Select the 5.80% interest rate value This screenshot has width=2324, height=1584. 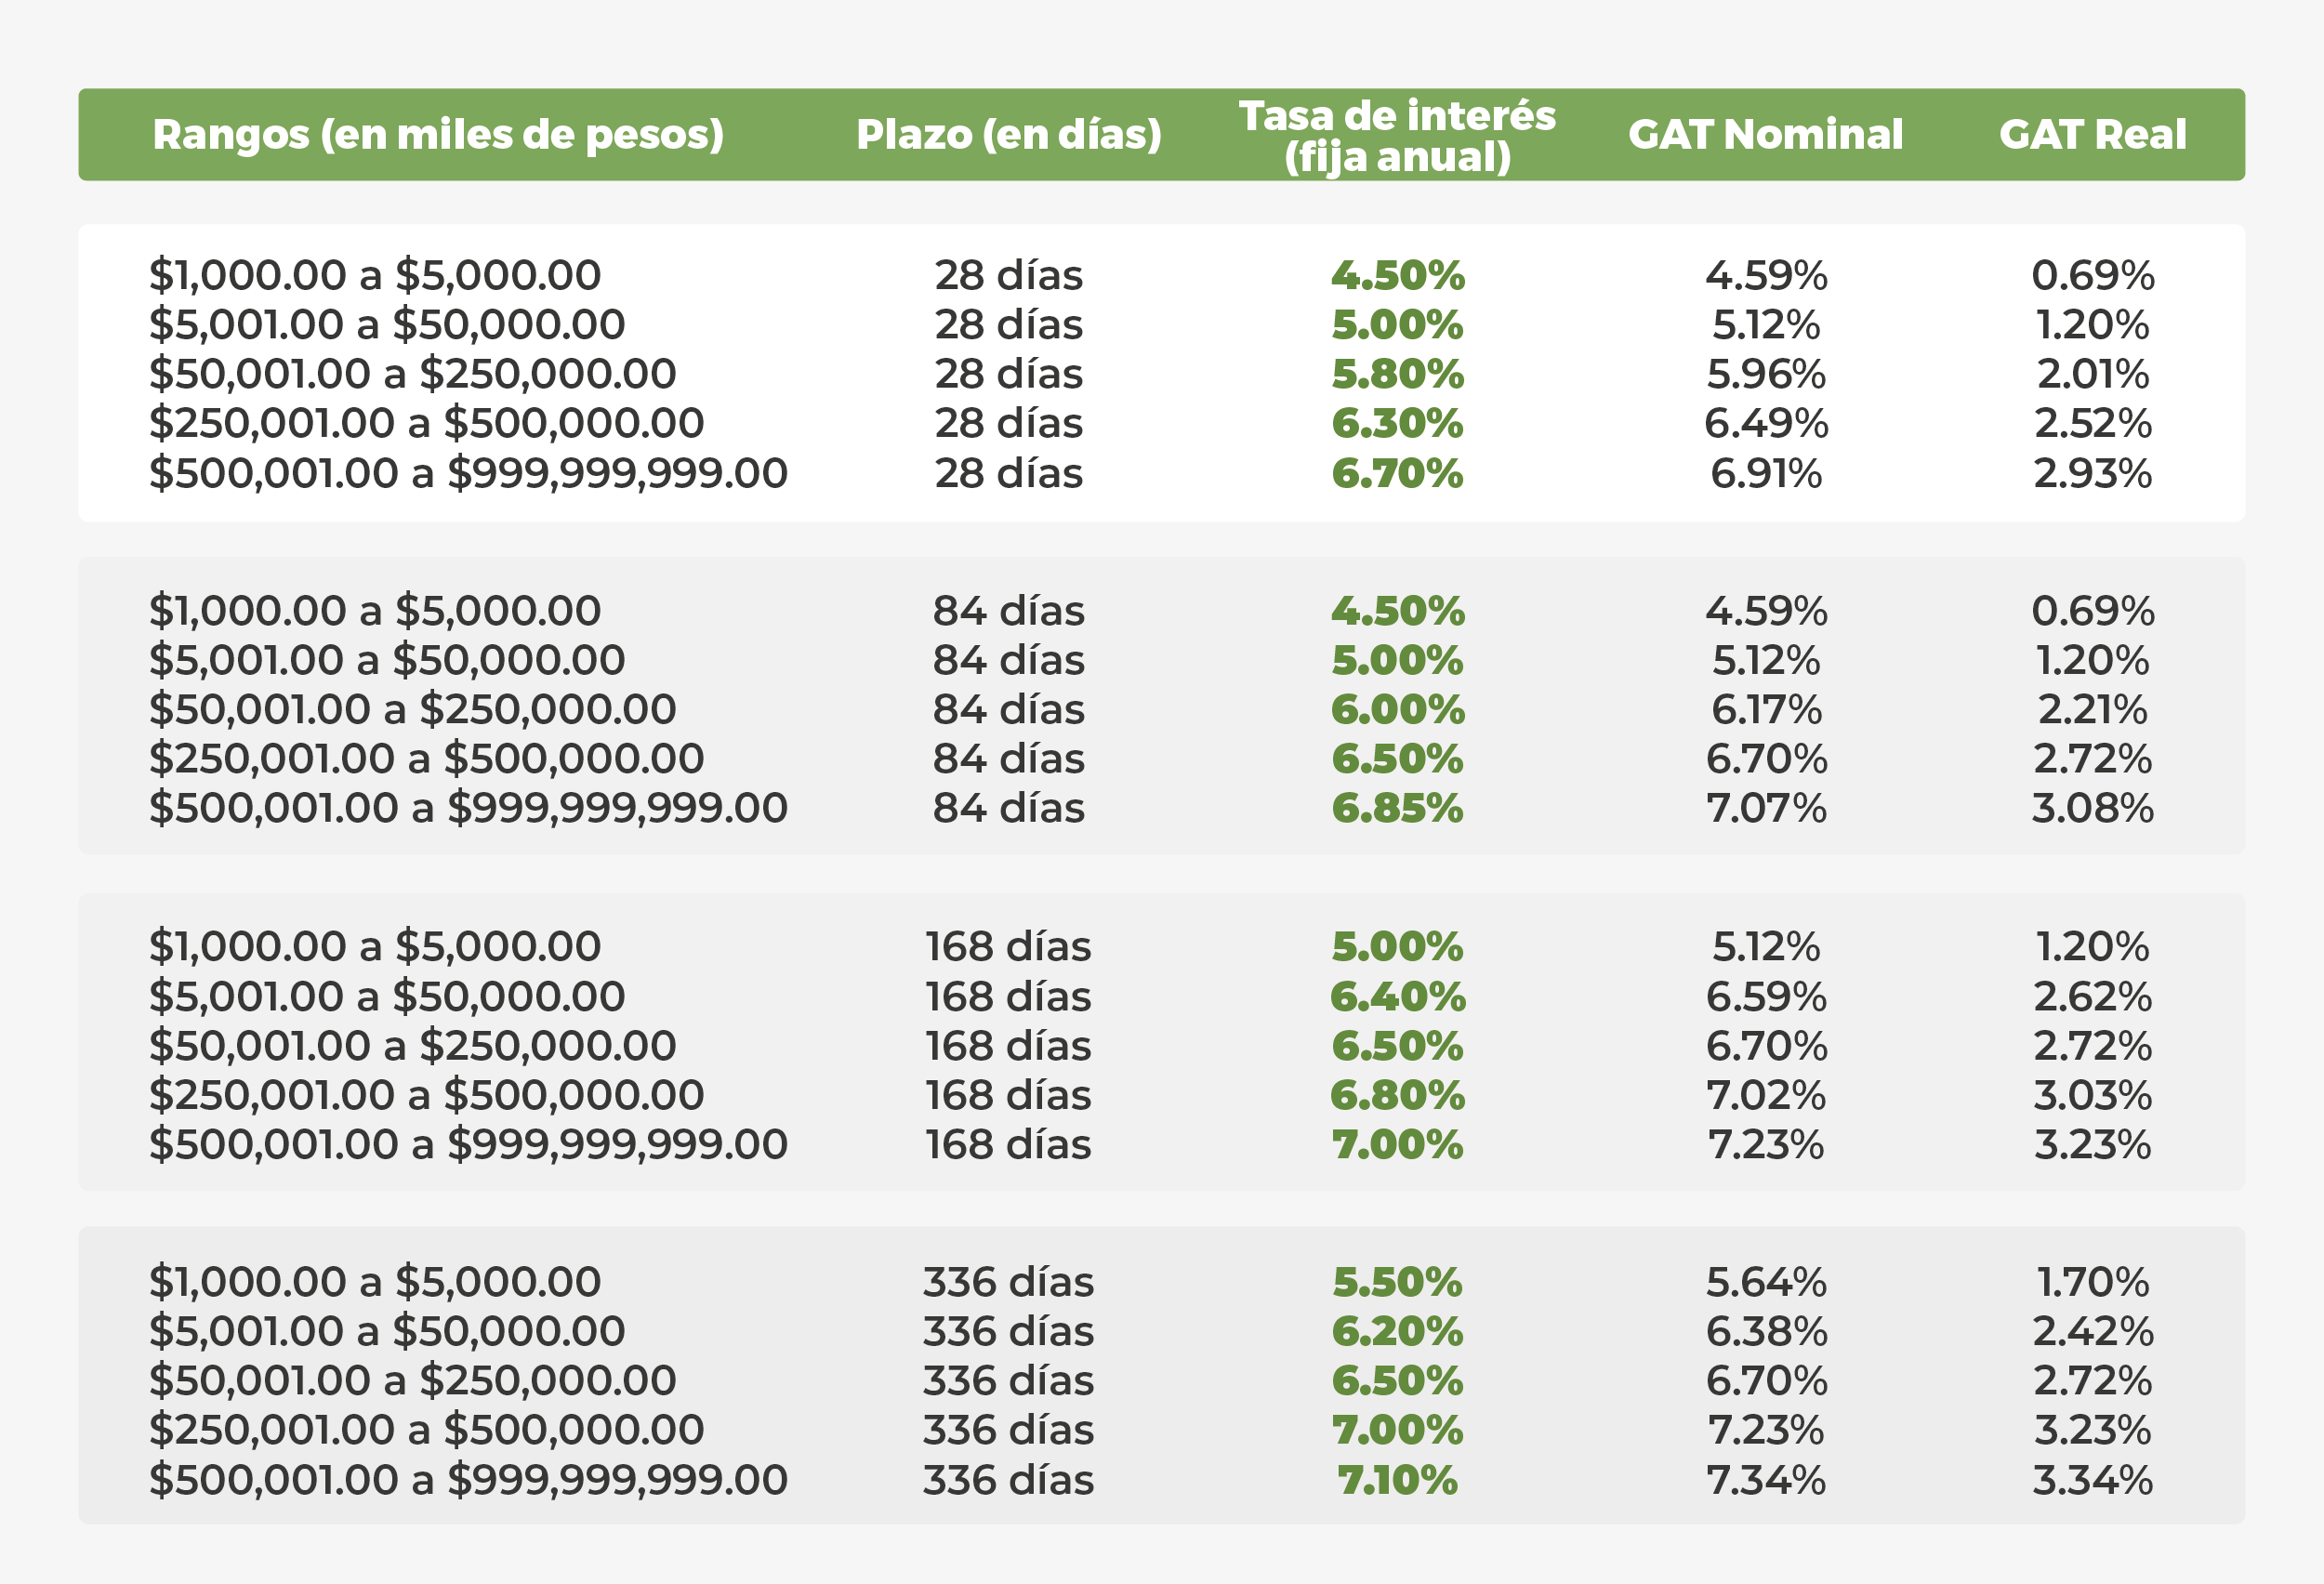(x=1397, y=374)
